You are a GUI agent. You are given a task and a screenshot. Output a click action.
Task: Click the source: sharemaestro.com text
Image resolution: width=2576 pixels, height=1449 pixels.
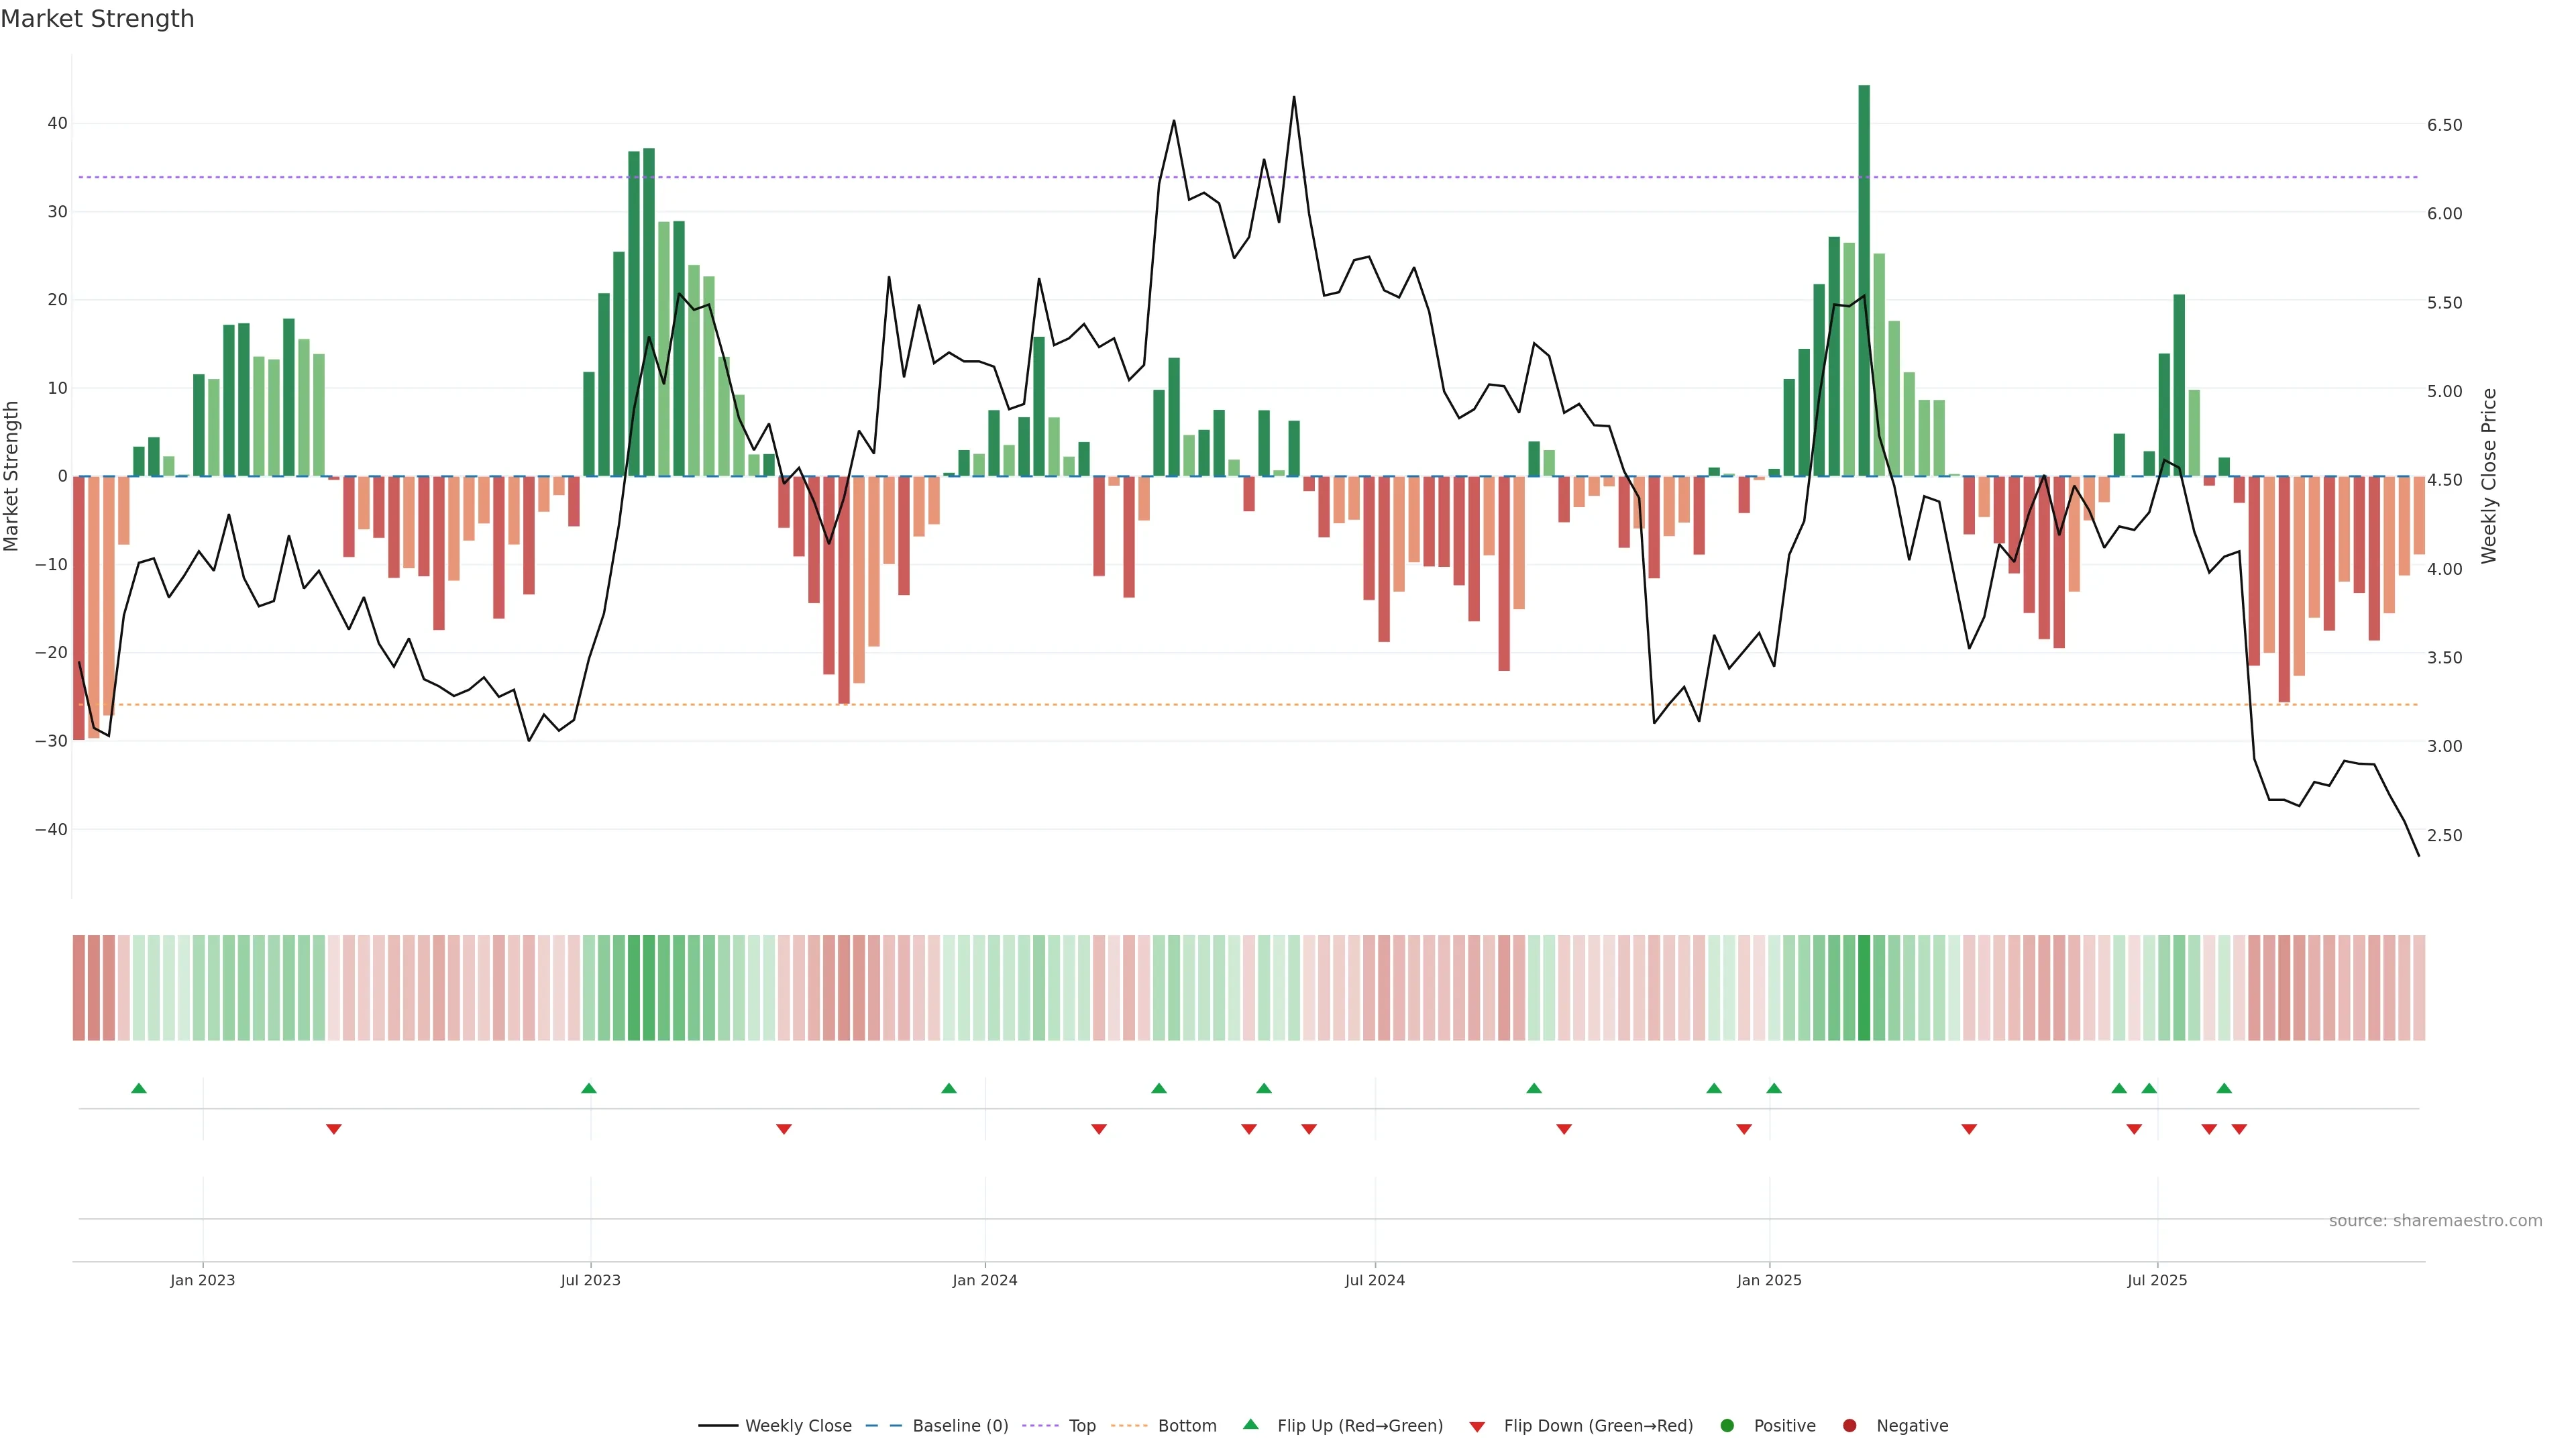pyautogui.click(x=2435, y=1221)
